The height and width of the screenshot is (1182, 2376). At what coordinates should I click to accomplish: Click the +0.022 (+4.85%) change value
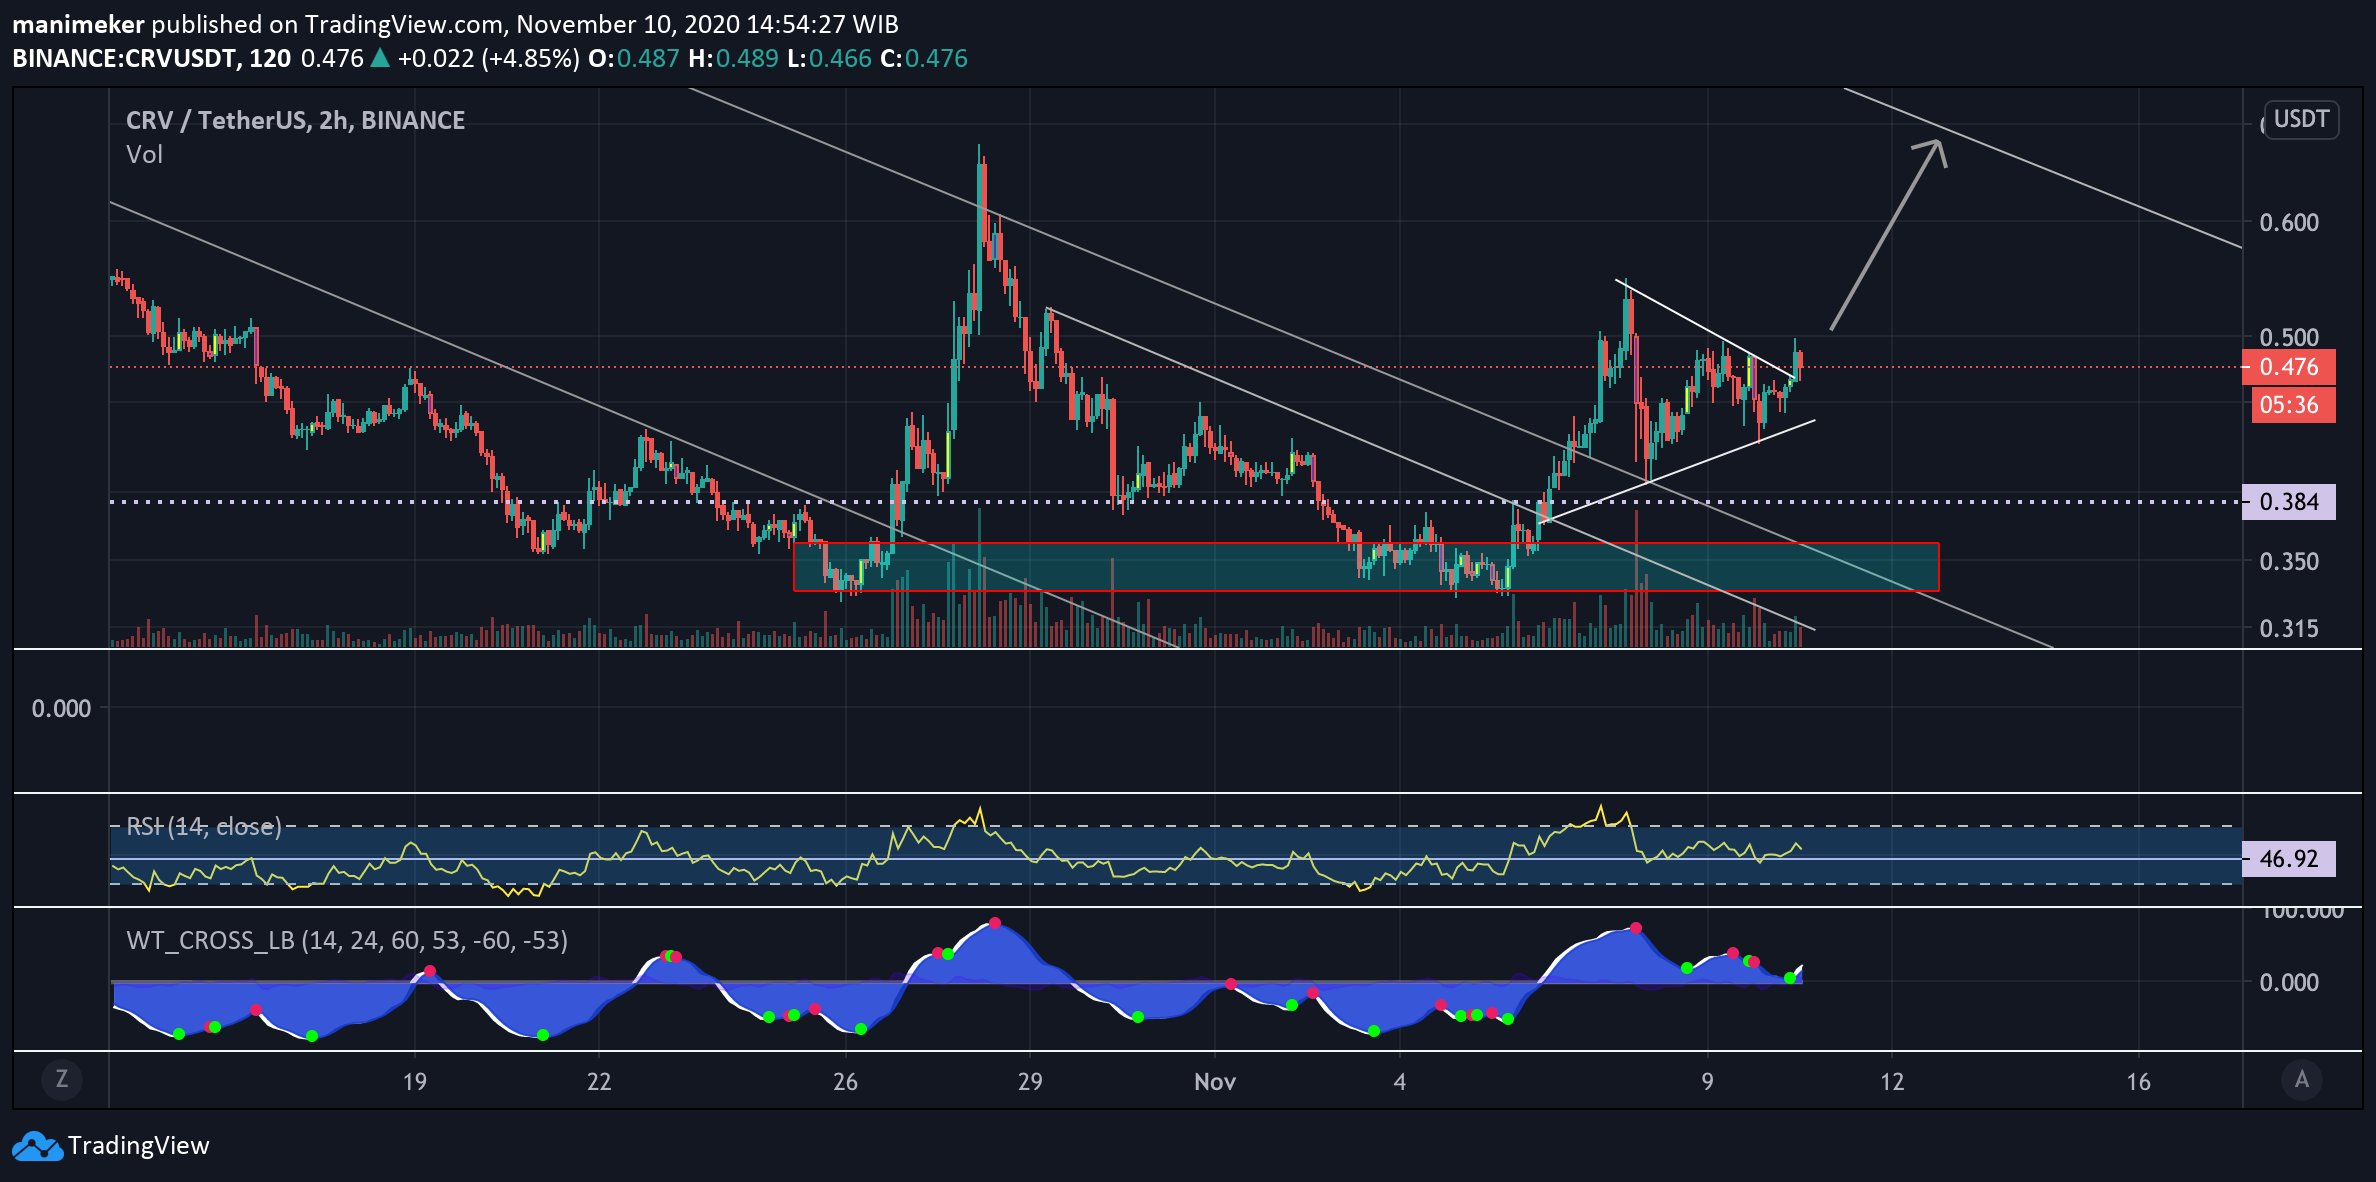(x=488, y=58)
